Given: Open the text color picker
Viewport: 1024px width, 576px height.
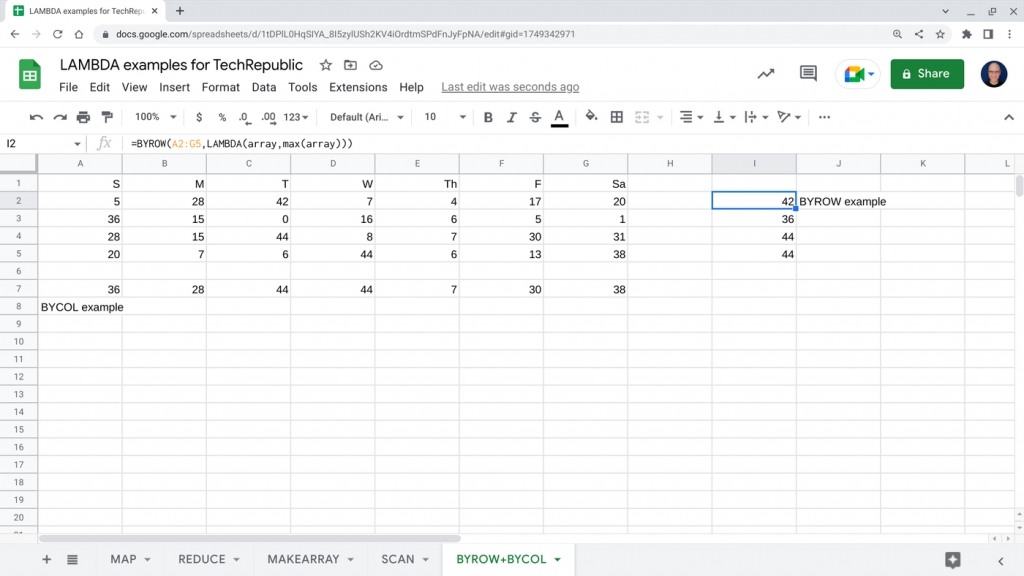Looking at the screenshot, I should [x=560, y=117].
